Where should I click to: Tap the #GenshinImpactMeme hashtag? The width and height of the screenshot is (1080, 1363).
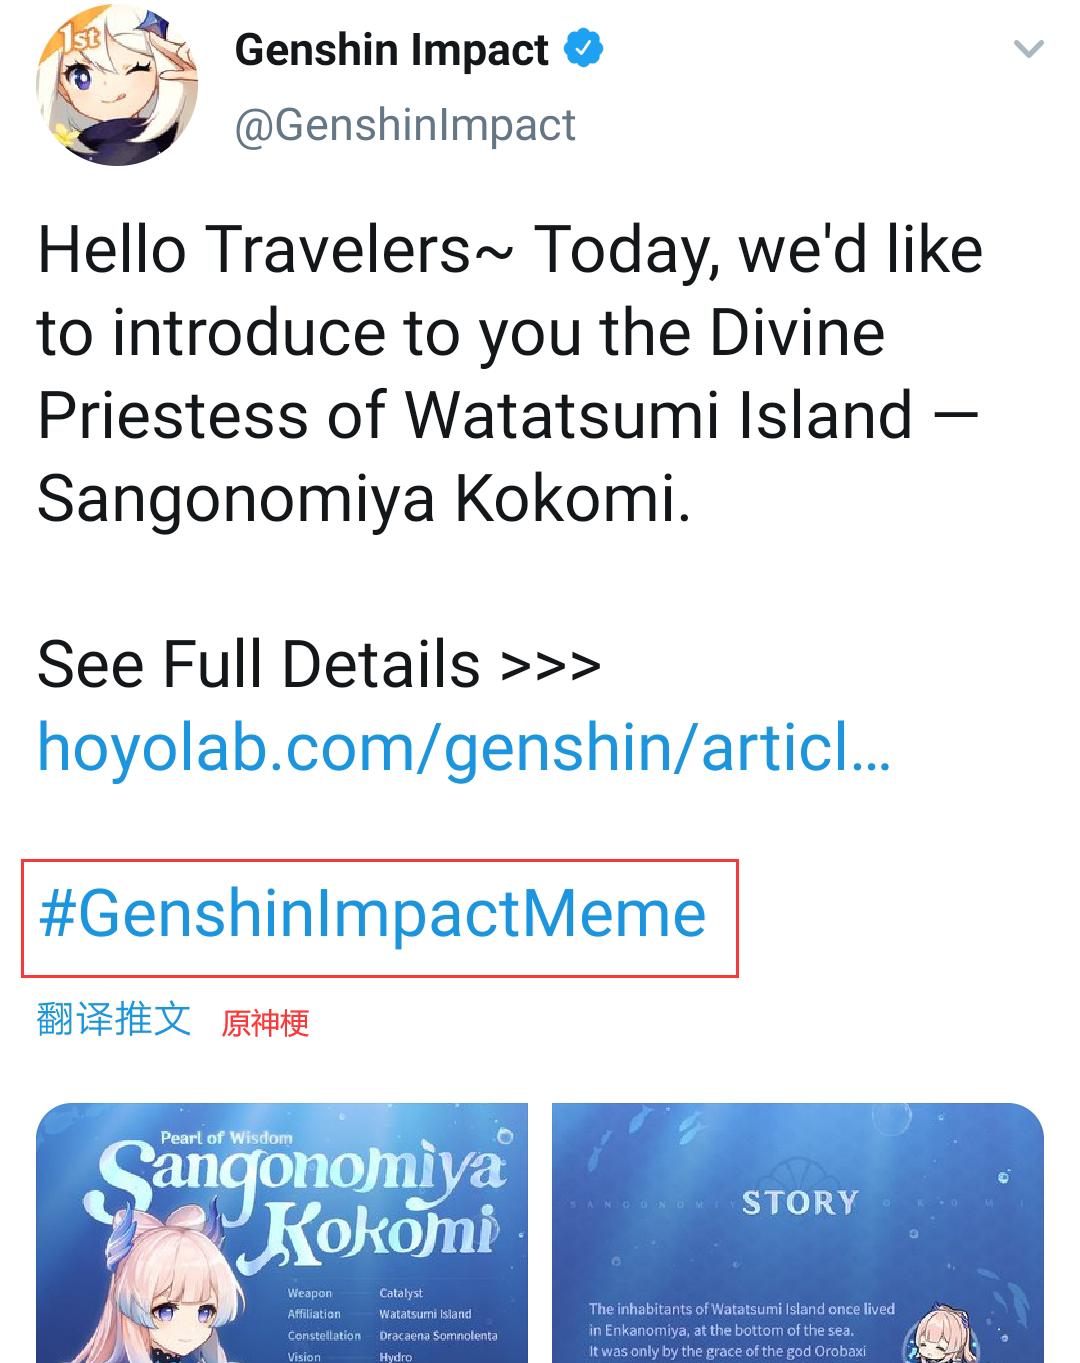point(372,914)
